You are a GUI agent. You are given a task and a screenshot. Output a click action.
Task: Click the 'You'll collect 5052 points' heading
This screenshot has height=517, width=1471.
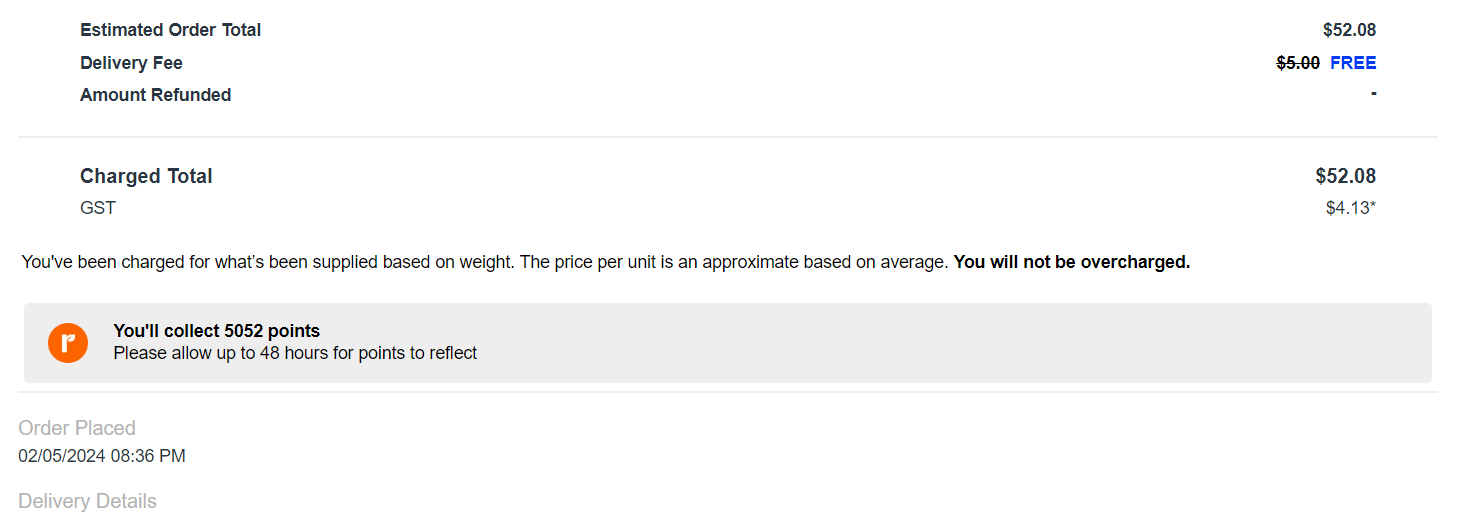tap(216, 331)
